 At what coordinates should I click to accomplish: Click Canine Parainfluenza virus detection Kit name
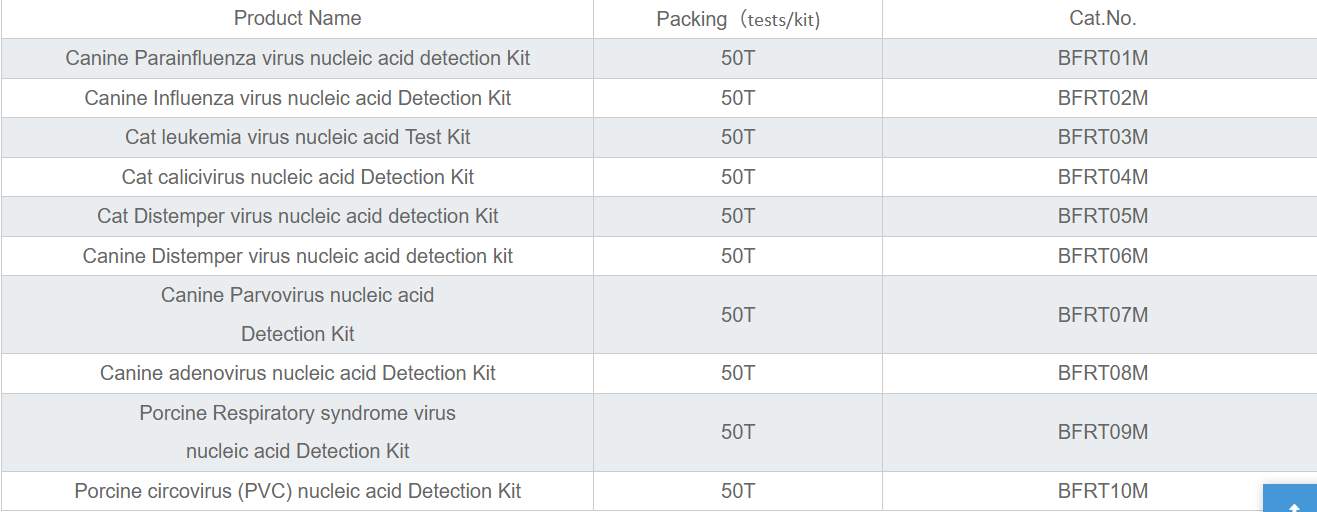click(x=298, y=58)
